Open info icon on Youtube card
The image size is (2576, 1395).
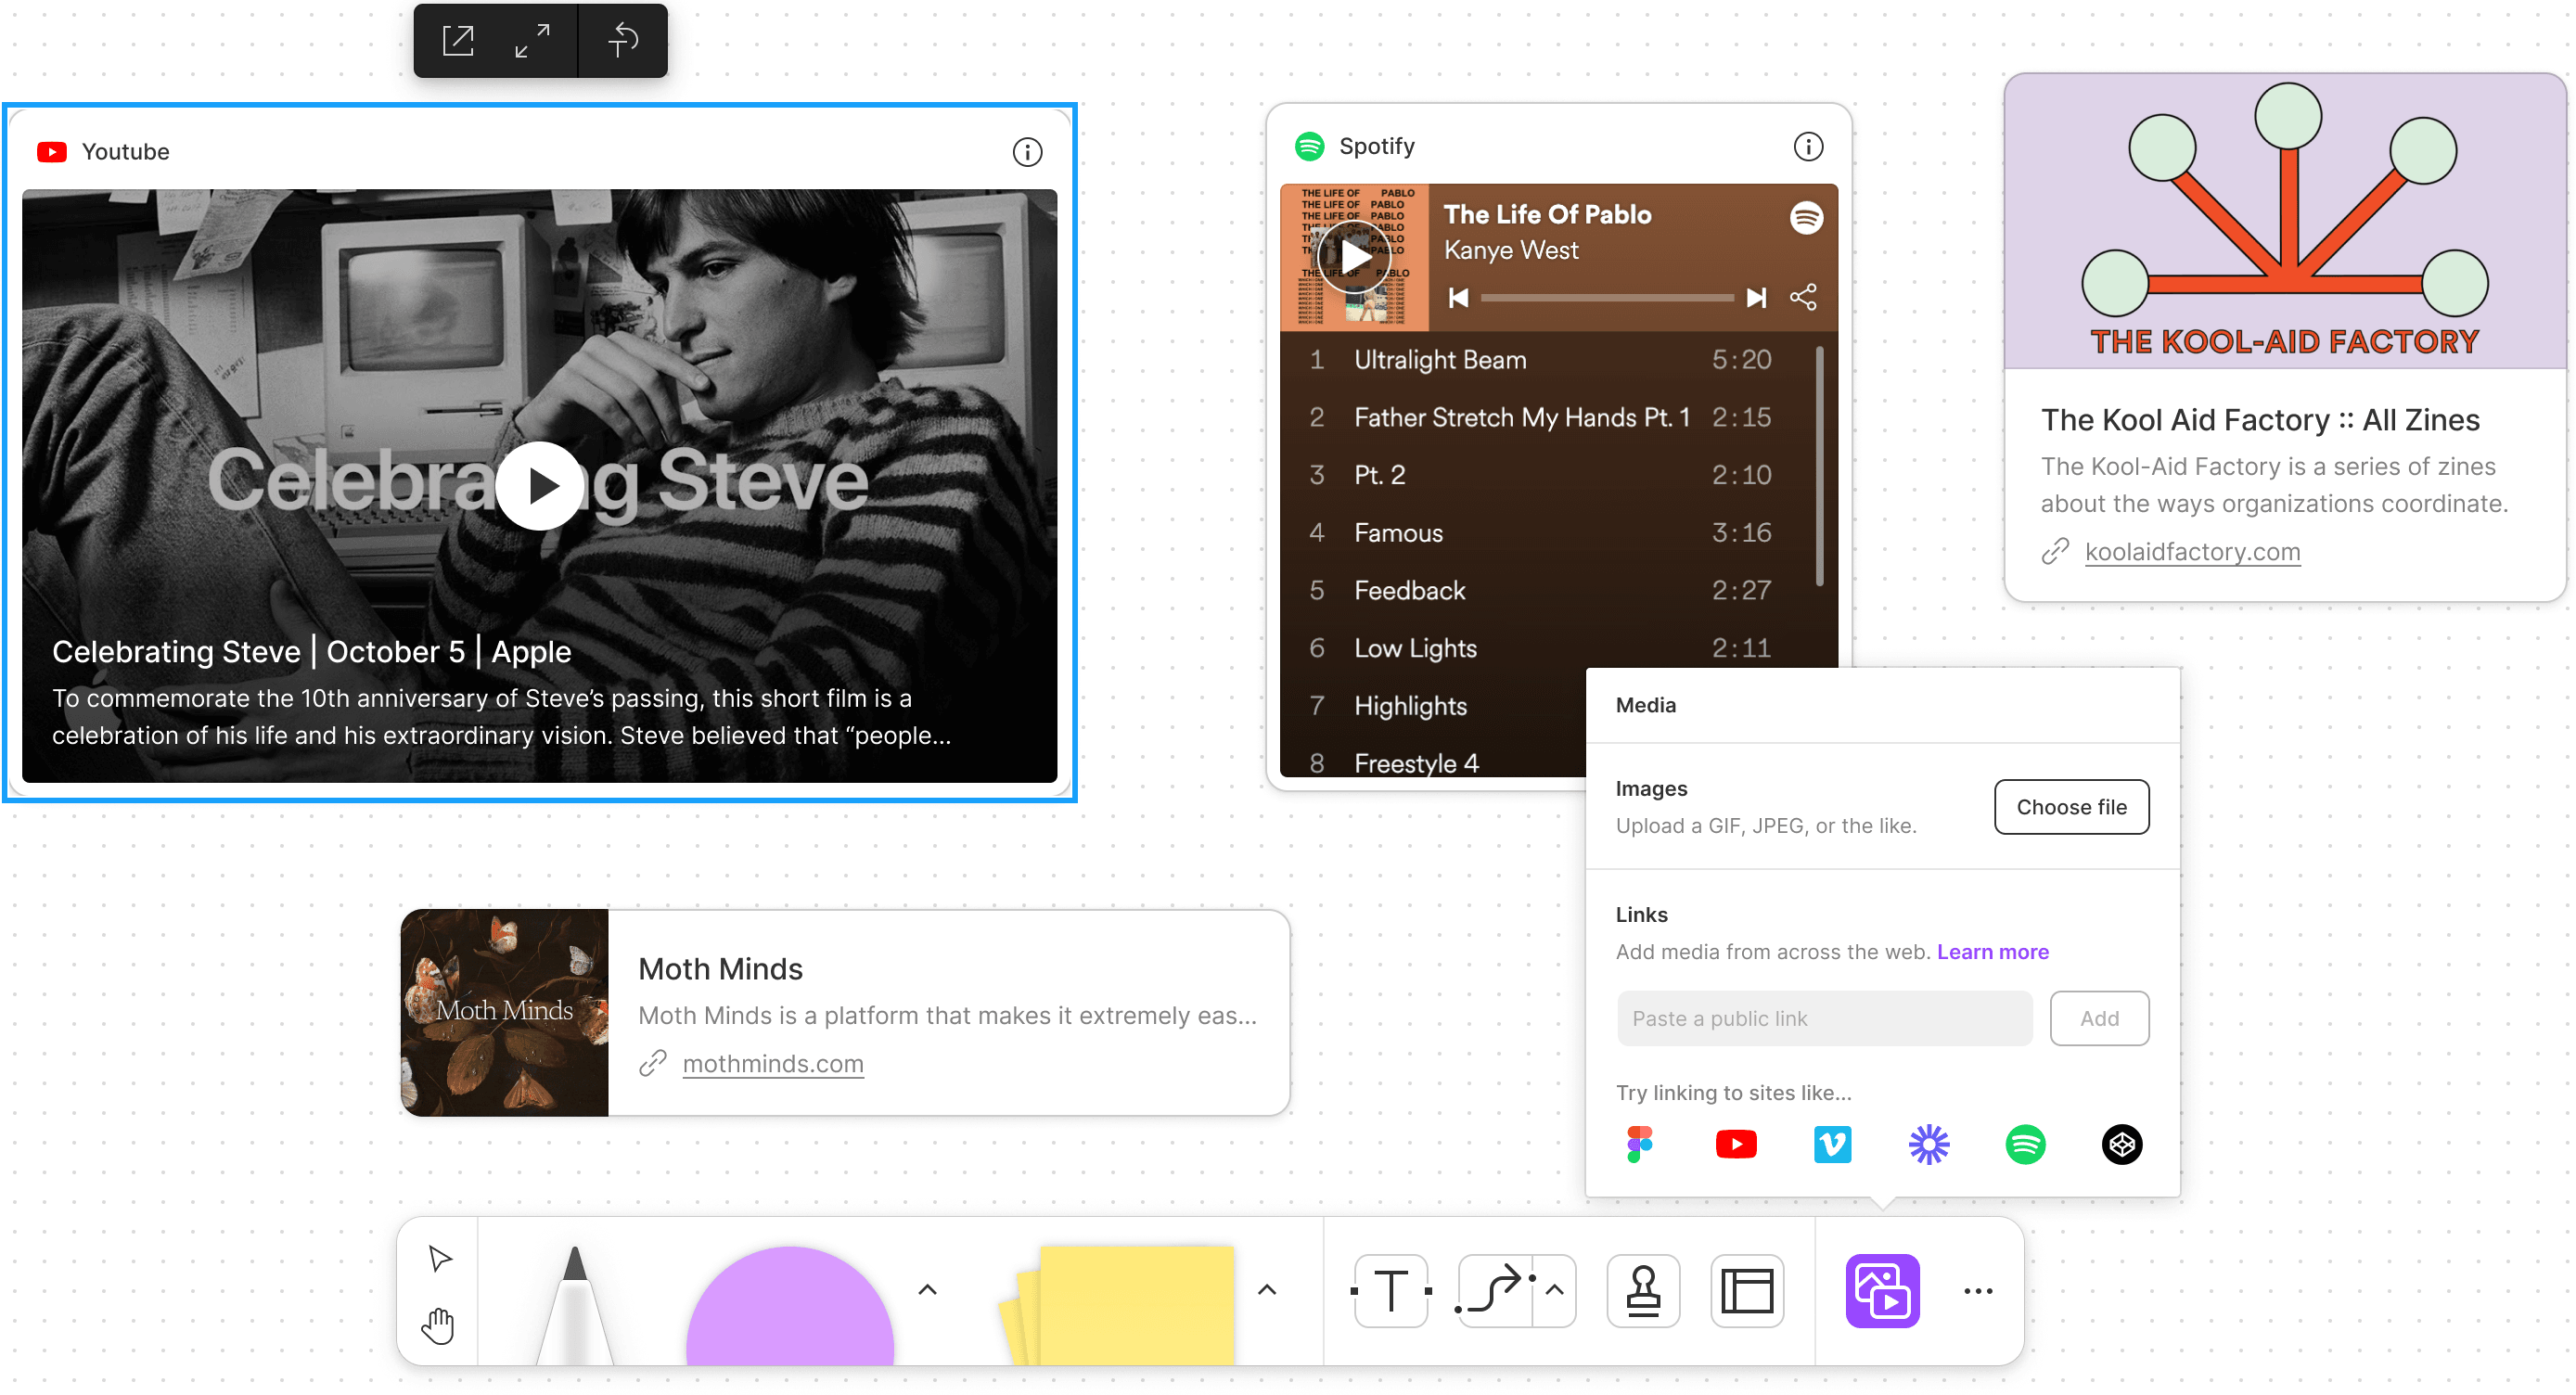[x=1027, y=152]
